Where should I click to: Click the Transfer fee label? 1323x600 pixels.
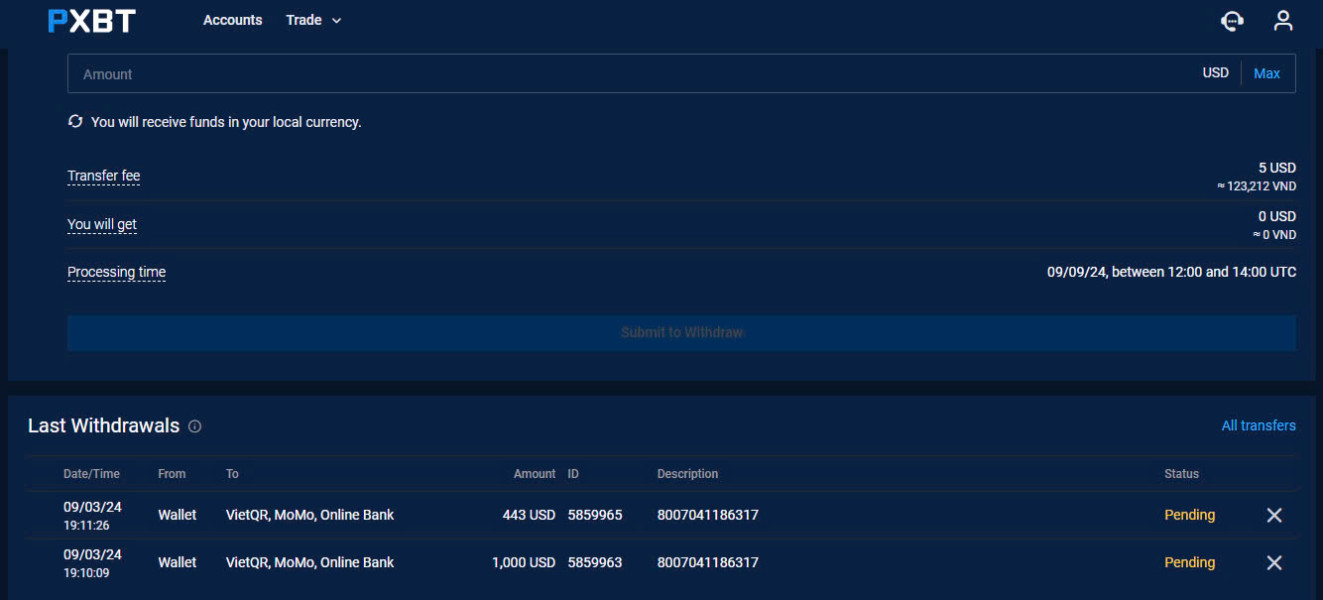104,176
